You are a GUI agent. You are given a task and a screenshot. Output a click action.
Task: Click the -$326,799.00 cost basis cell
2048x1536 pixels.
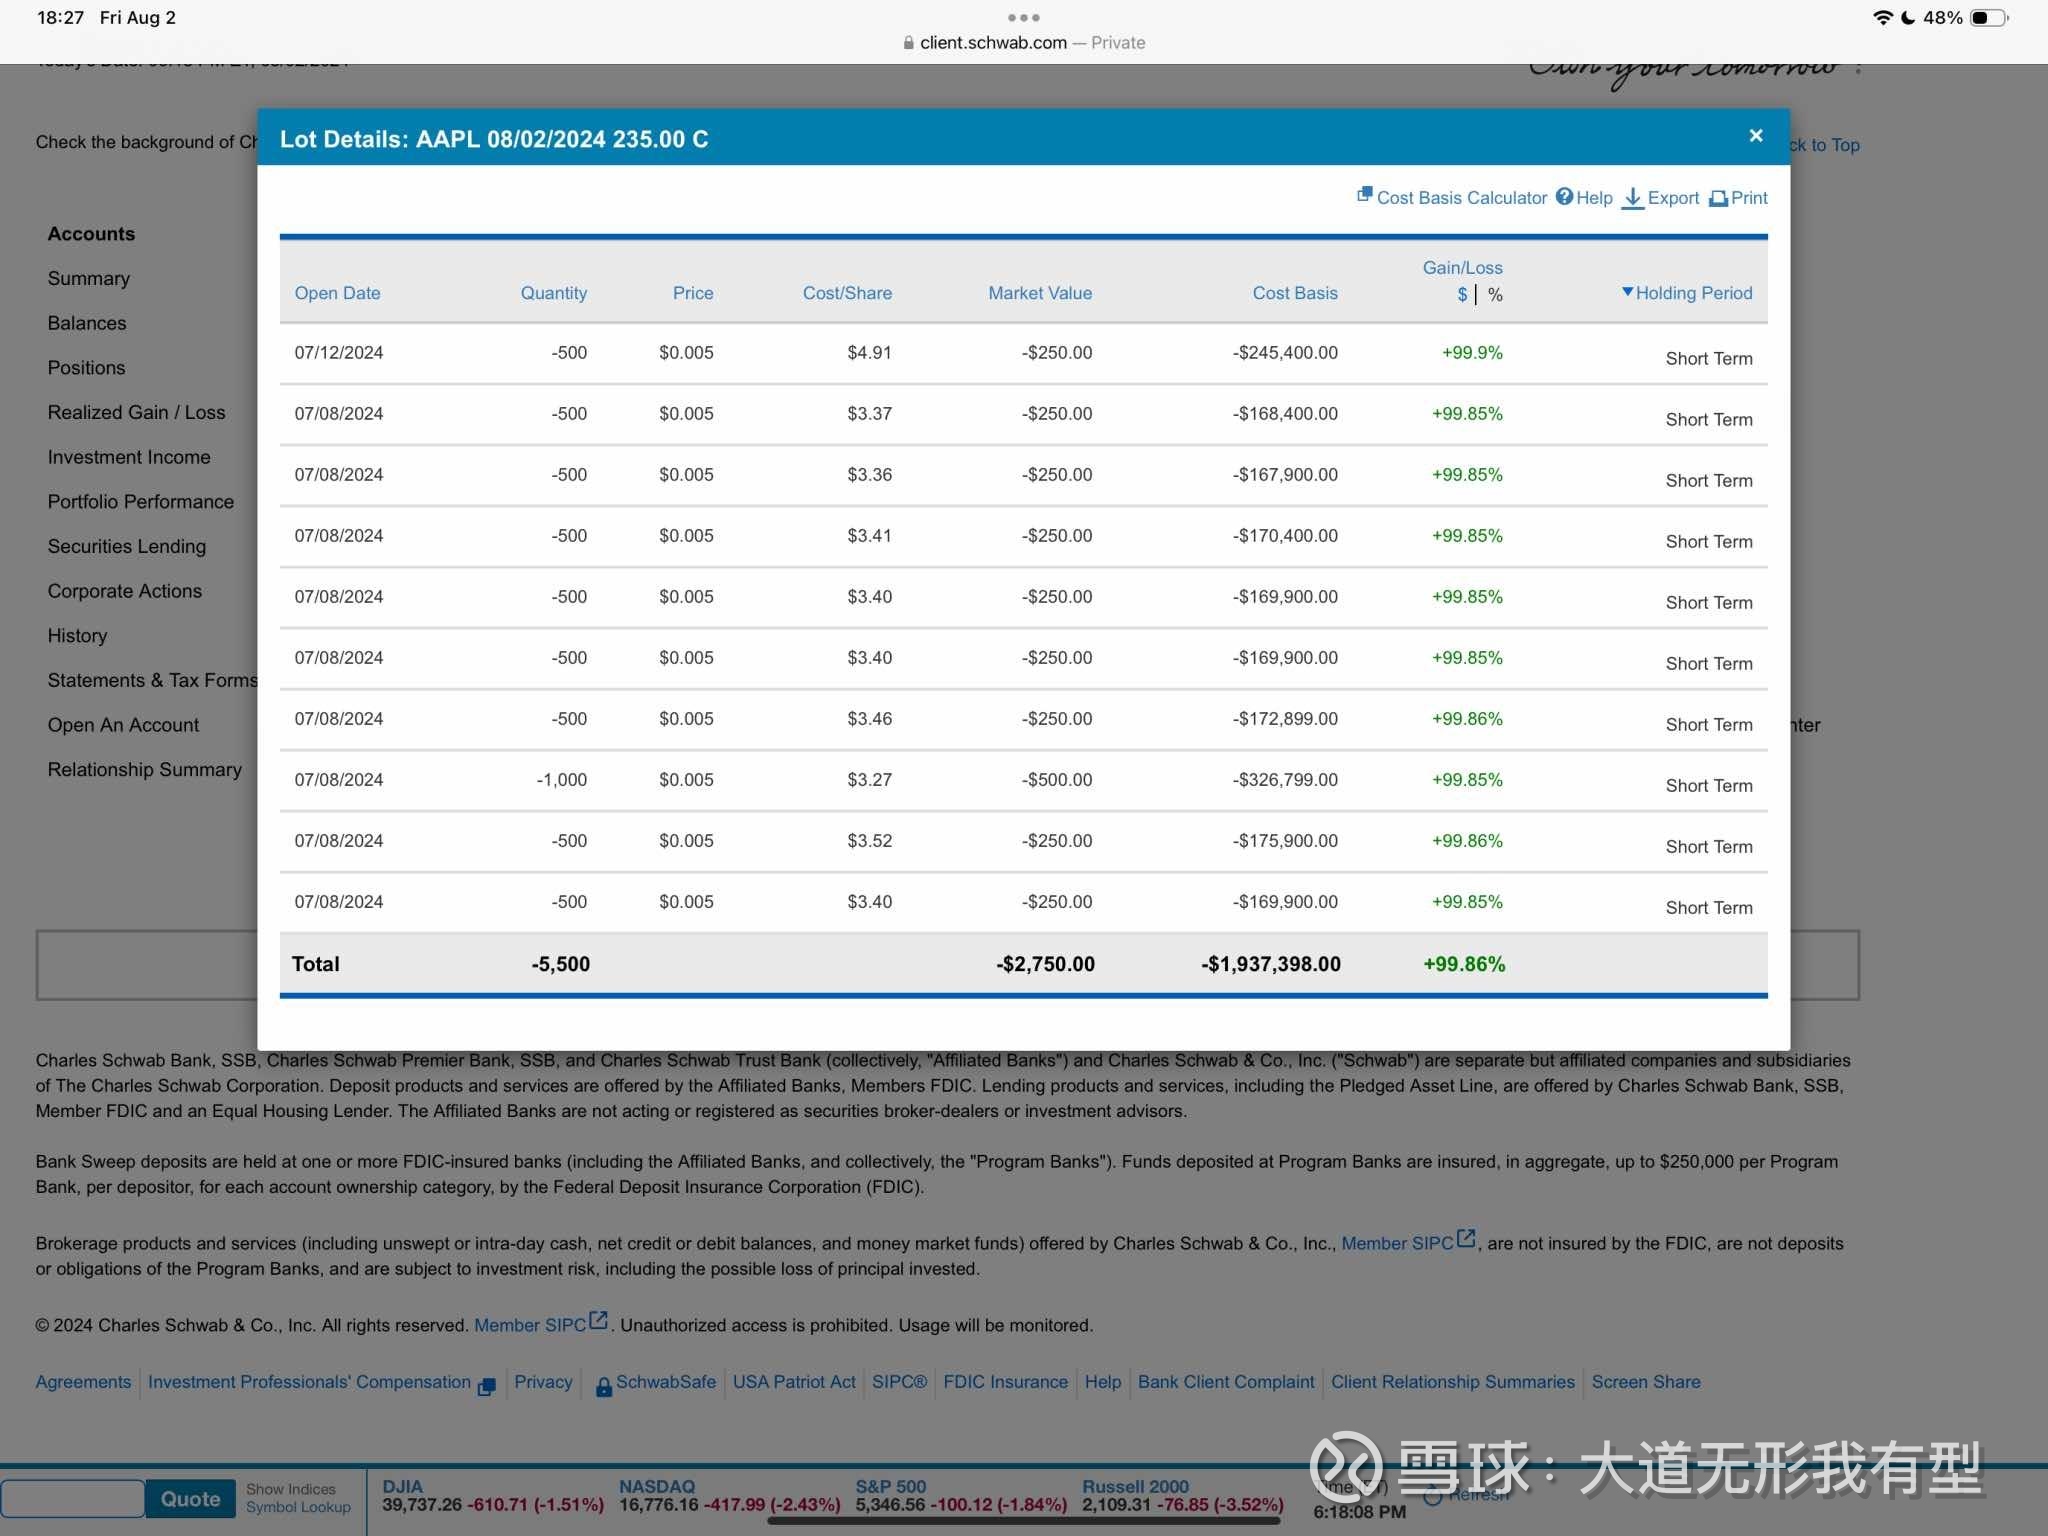pyautogui.click(x=1285, y=780)
